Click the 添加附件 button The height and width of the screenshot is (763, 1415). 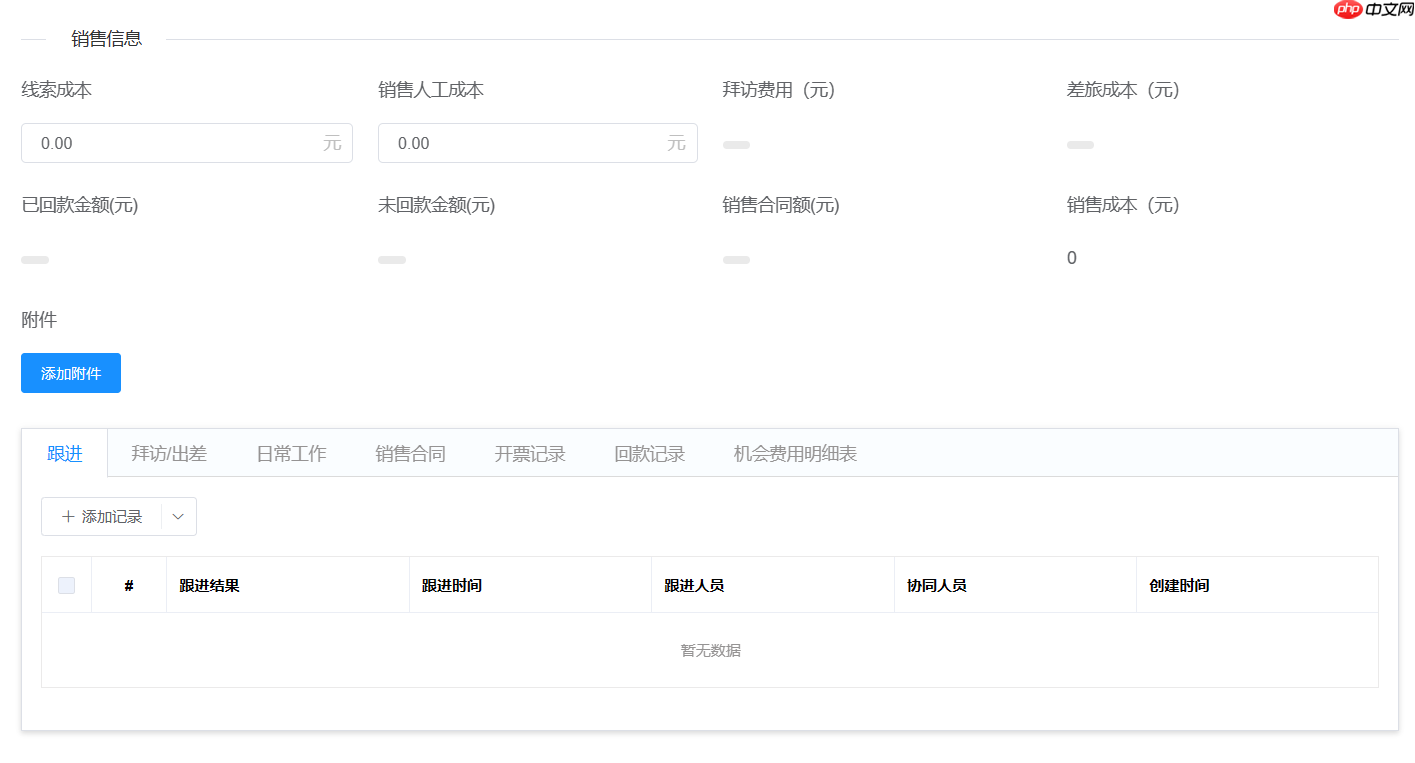[71, 373]
